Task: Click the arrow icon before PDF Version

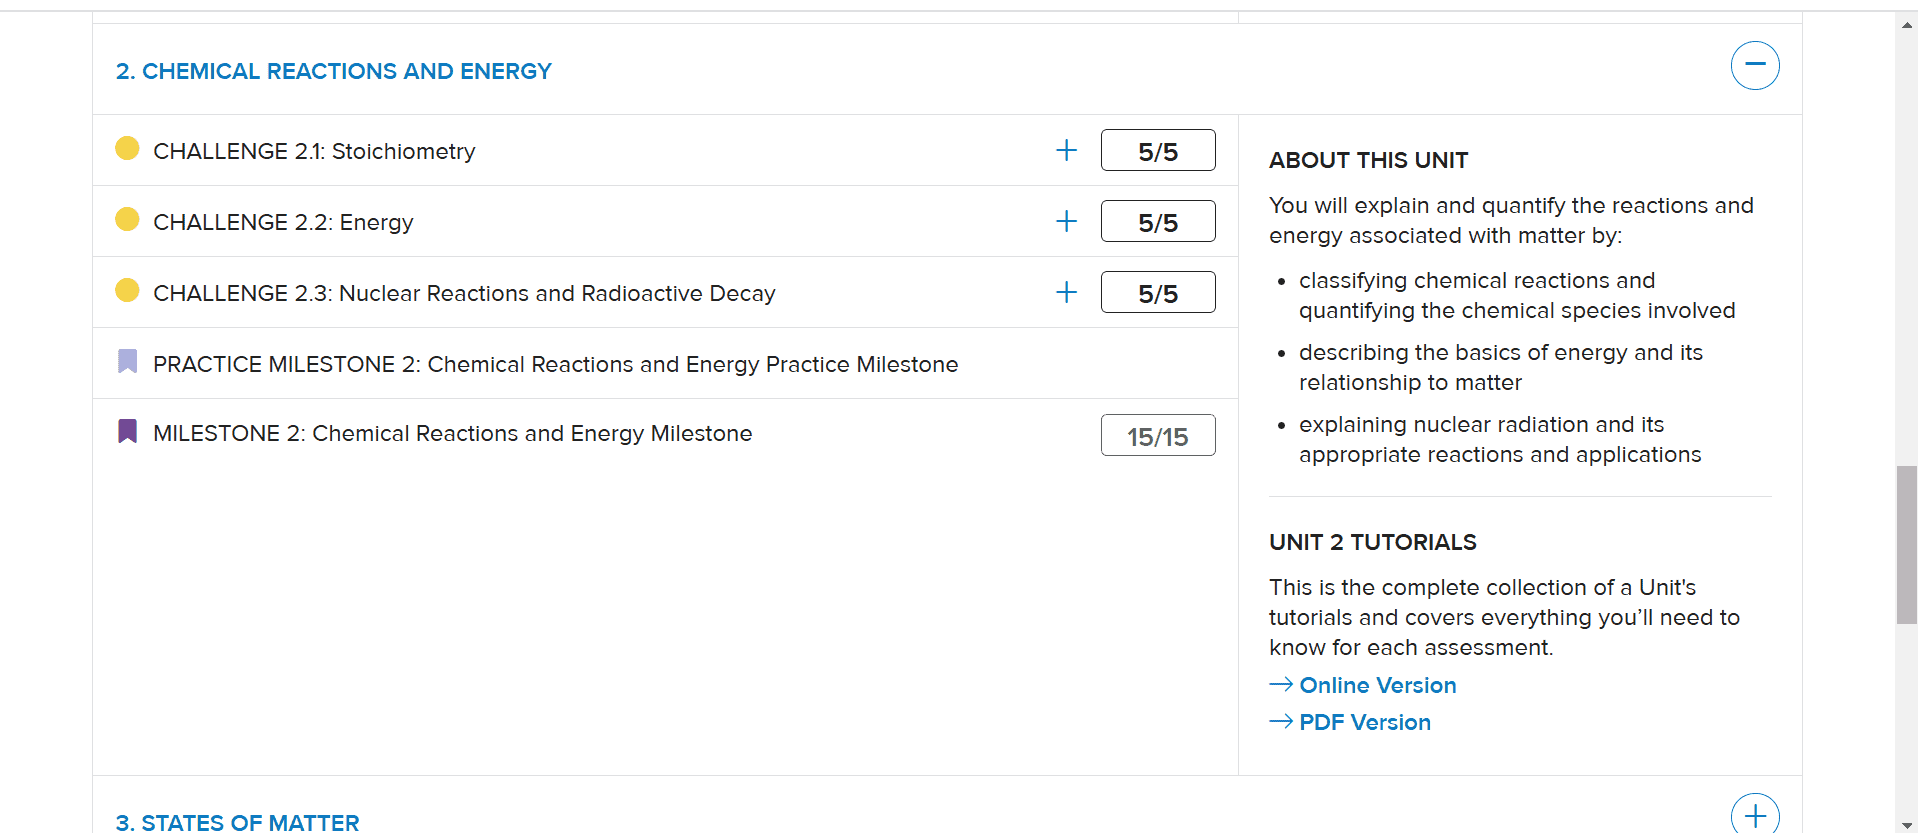Action: (1280, 721)
